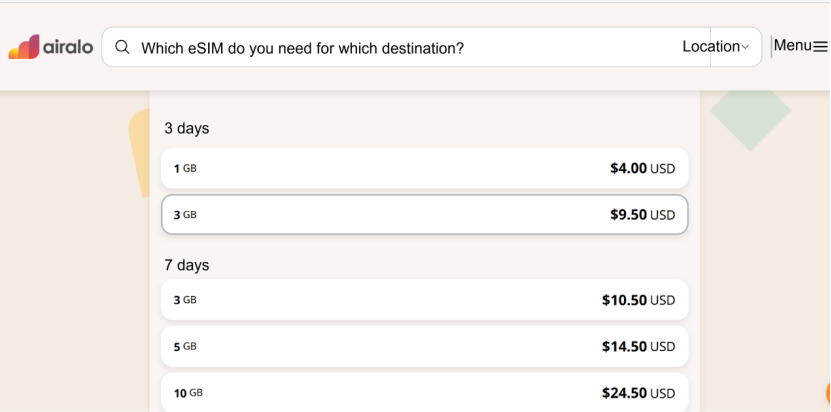Click the $10.50 USD price

coord(638,300)
